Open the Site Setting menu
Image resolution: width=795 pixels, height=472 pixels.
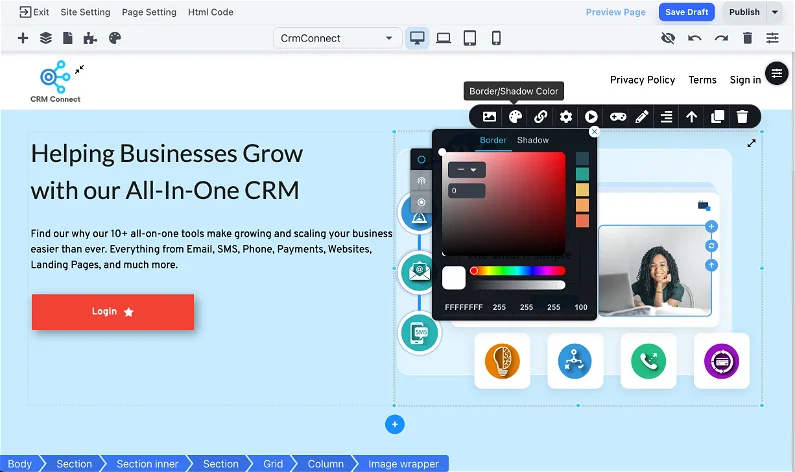tap(85, 12)
